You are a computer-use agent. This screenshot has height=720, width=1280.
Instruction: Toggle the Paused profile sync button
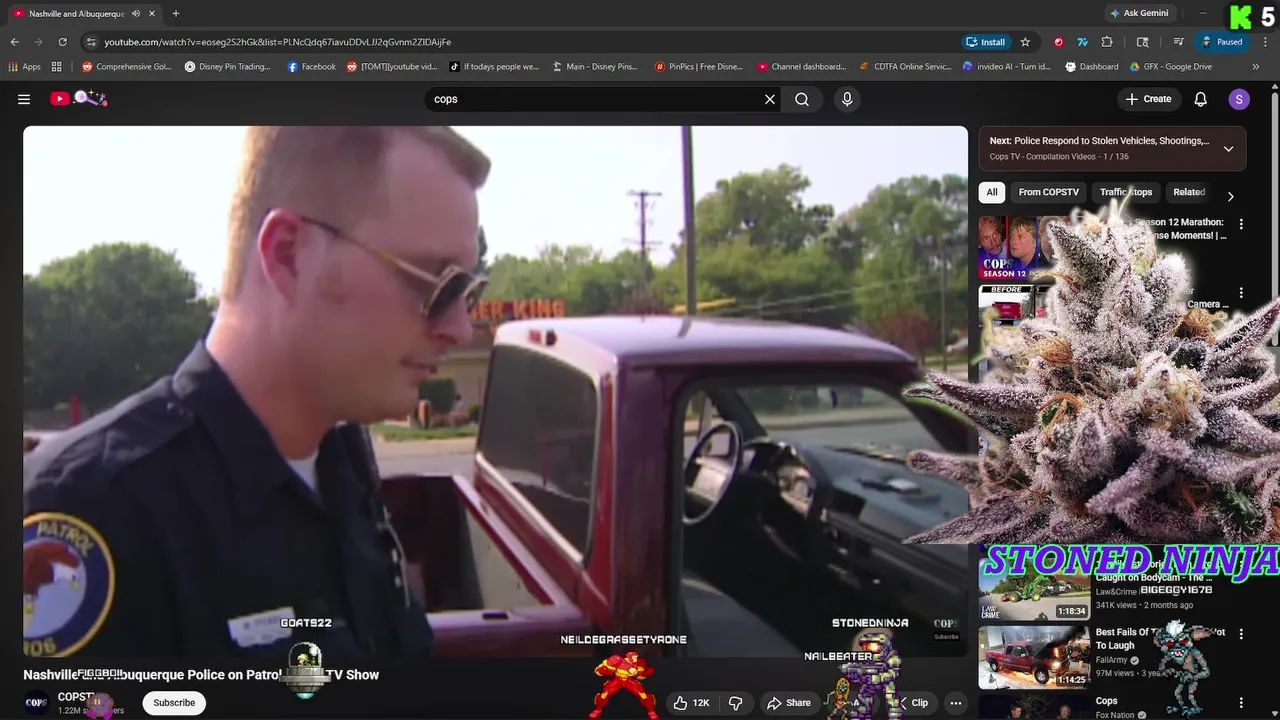point(1222,42)
